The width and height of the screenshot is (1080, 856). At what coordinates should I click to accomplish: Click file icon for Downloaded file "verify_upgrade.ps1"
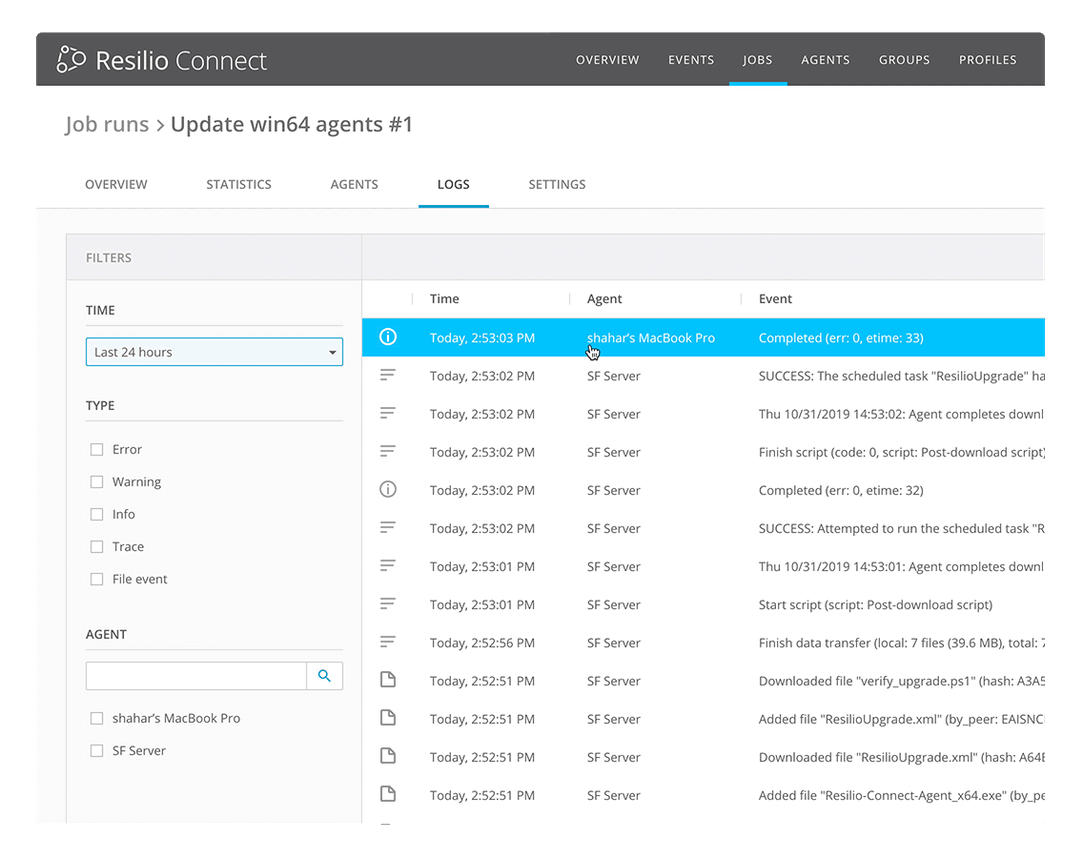click(x=388, y=680)
